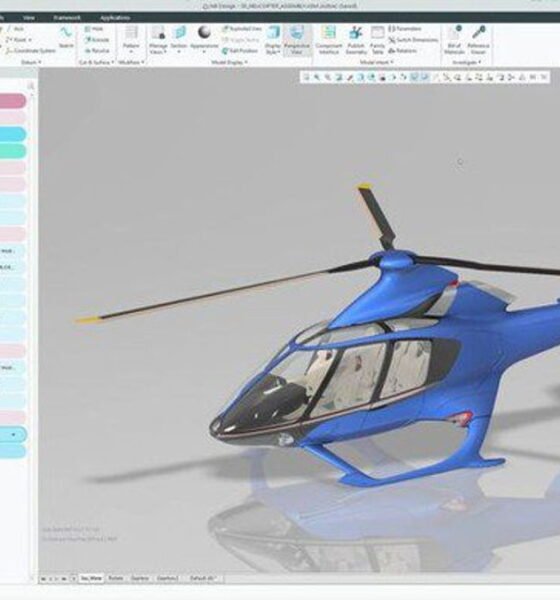Create a Coordinate System datum
The width and height of the screenshot is (560, 600).
(x=31, y=51)
